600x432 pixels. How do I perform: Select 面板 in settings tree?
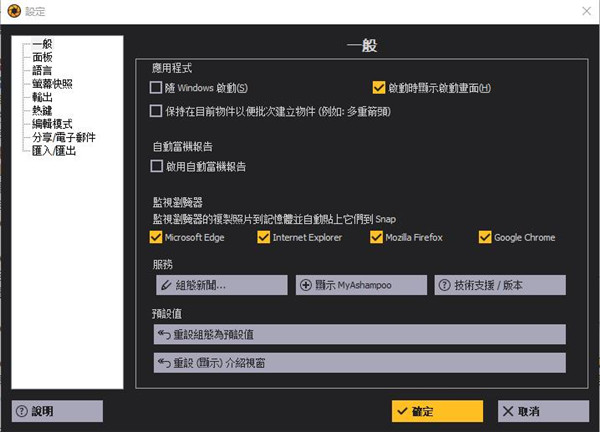coord(42,59)
